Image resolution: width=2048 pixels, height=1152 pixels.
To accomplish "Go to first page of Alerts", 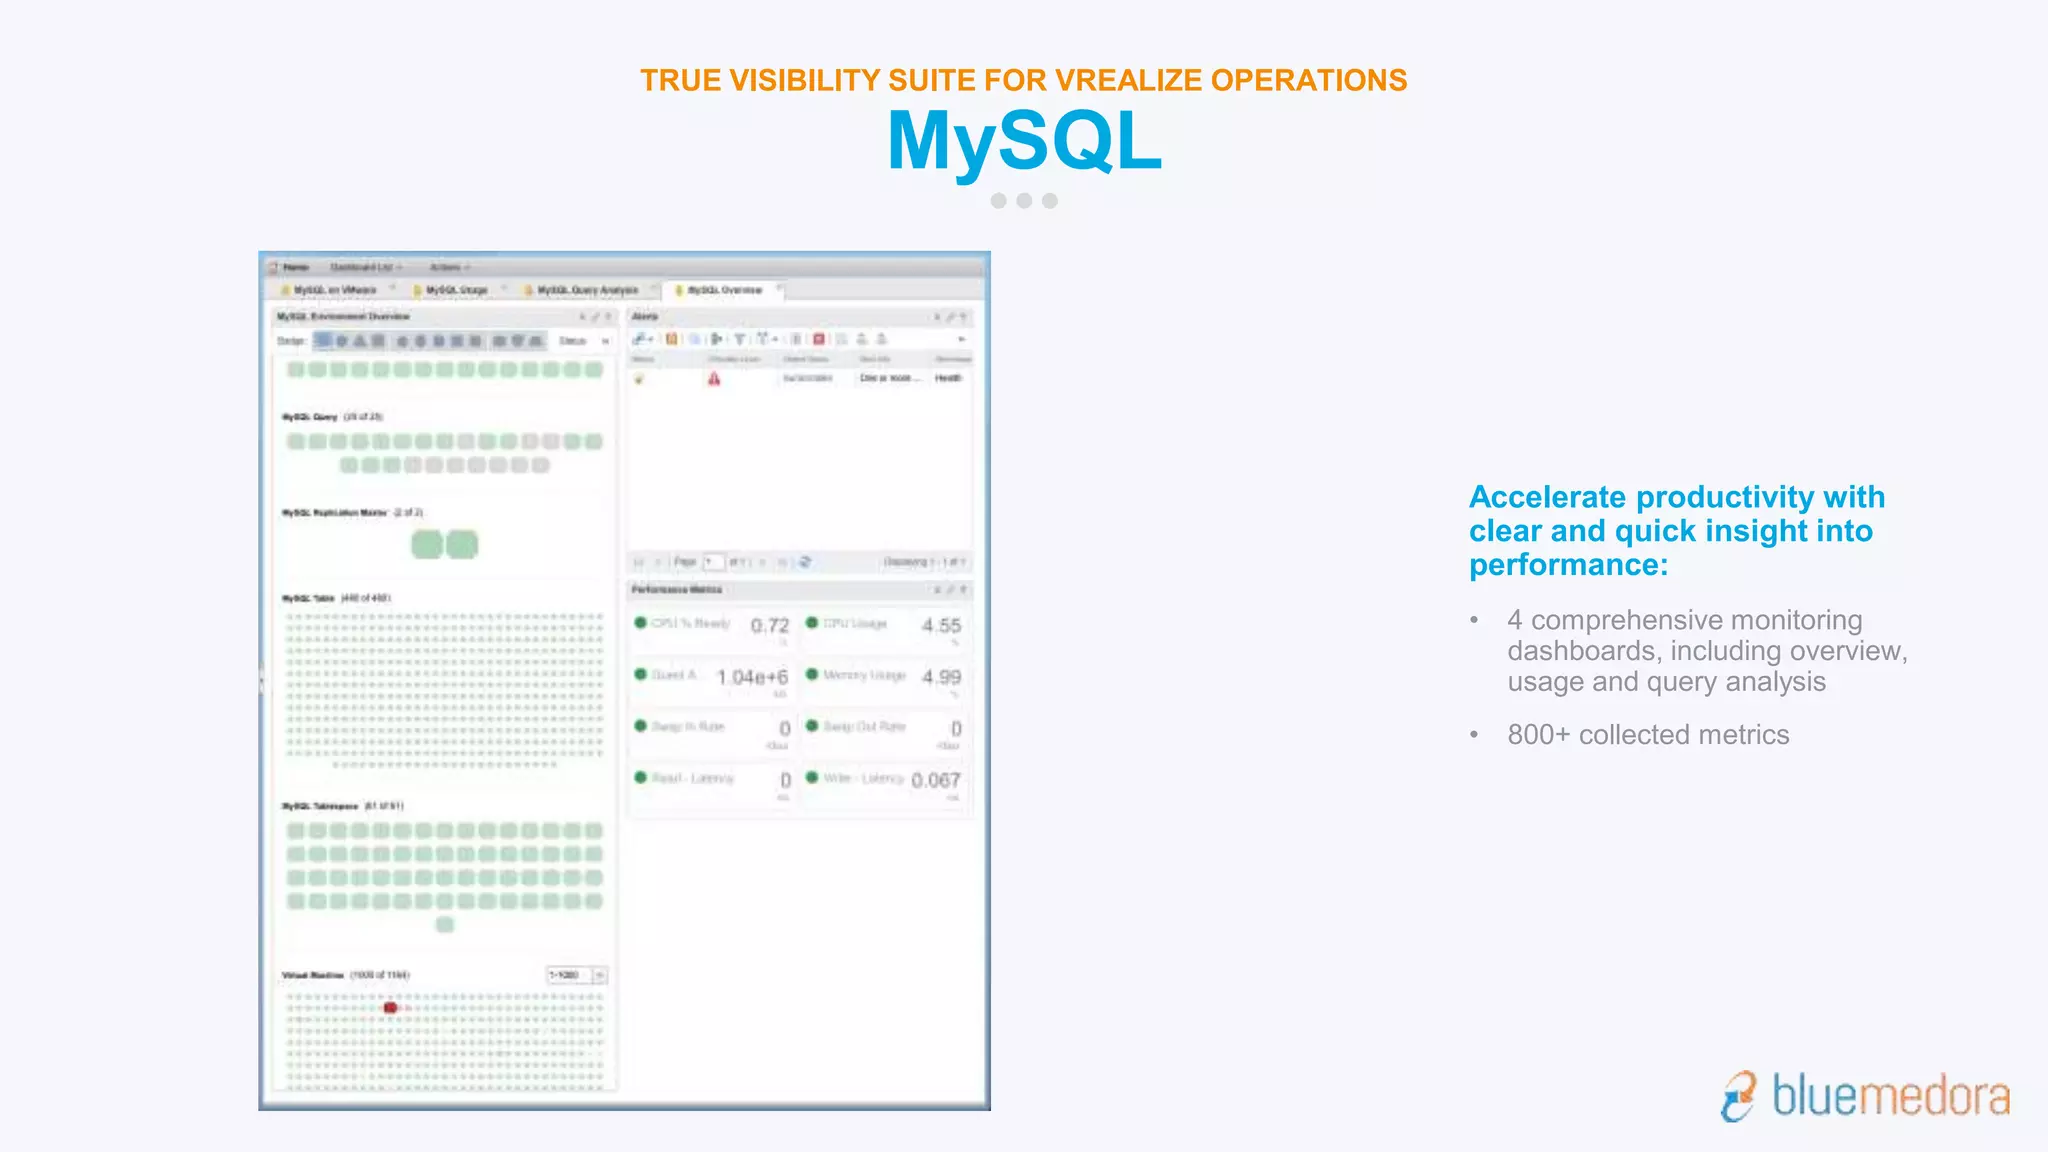I will (639, 562).
